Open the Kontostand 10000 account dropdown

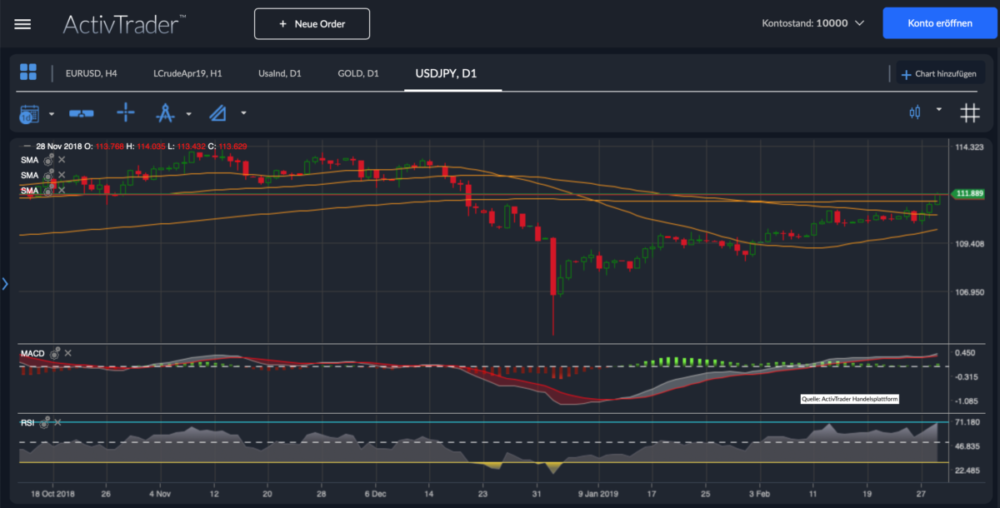813,24
